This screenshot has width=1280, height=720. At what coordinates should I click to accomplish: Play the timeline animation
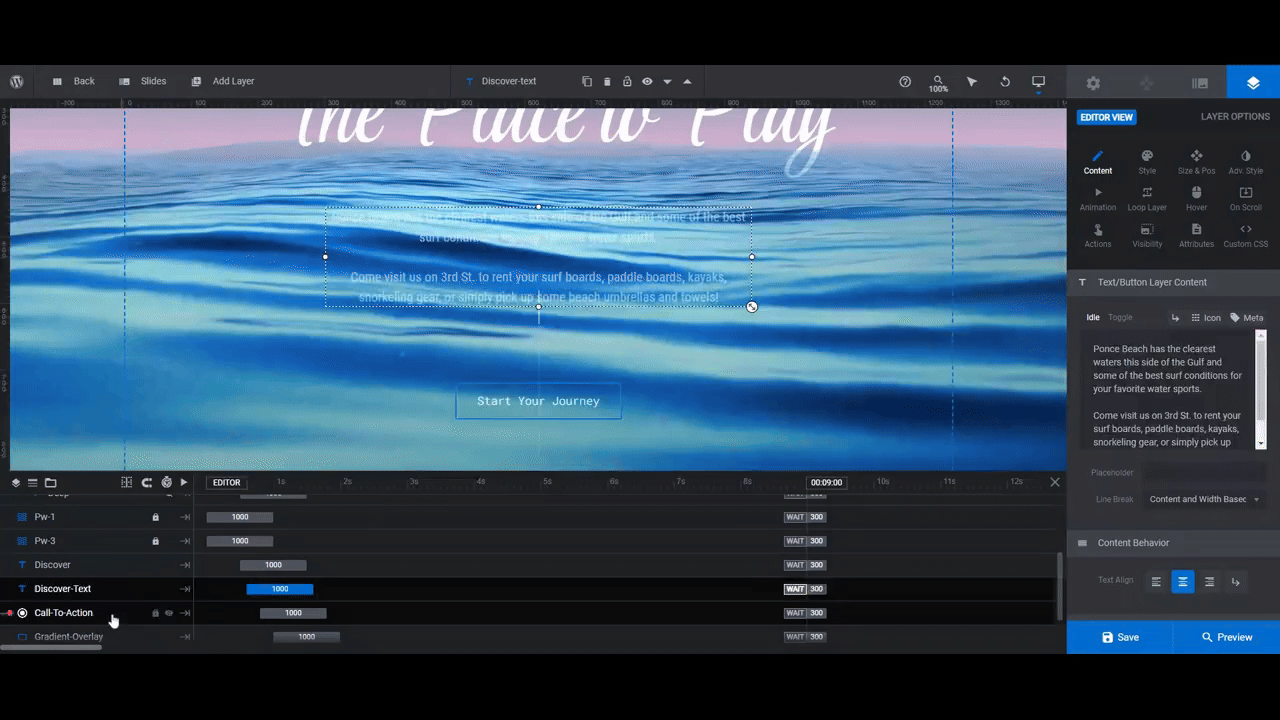click(x=184, y=482)
